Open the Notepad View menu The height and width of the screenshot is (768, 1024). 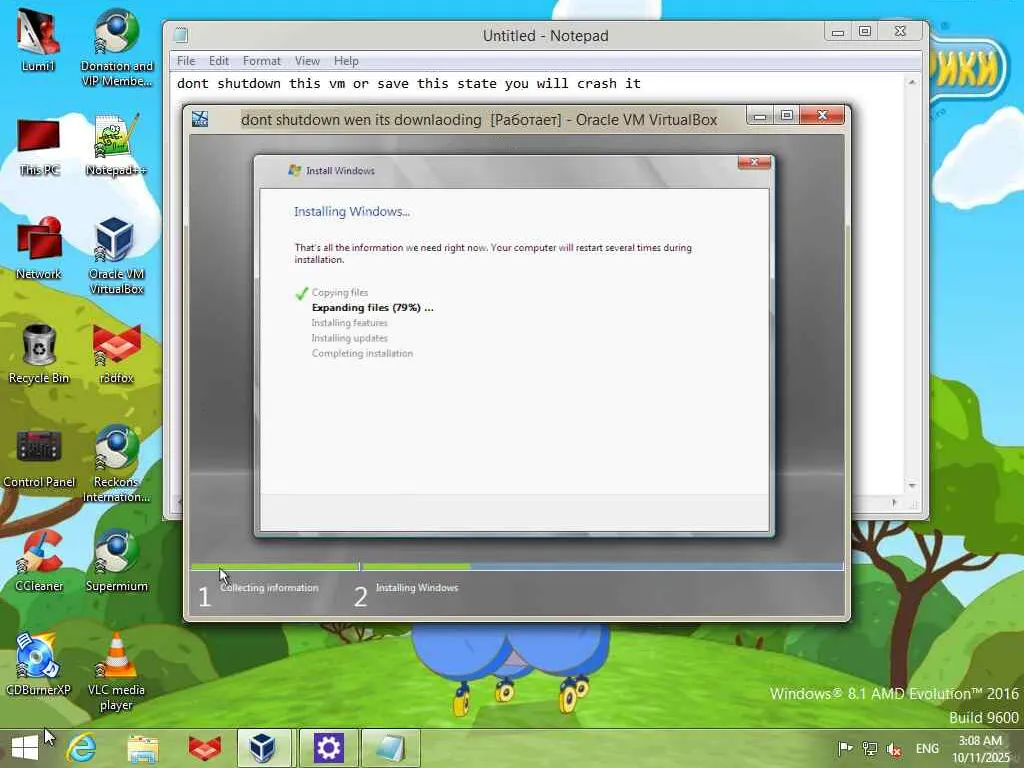pos(307,61)
